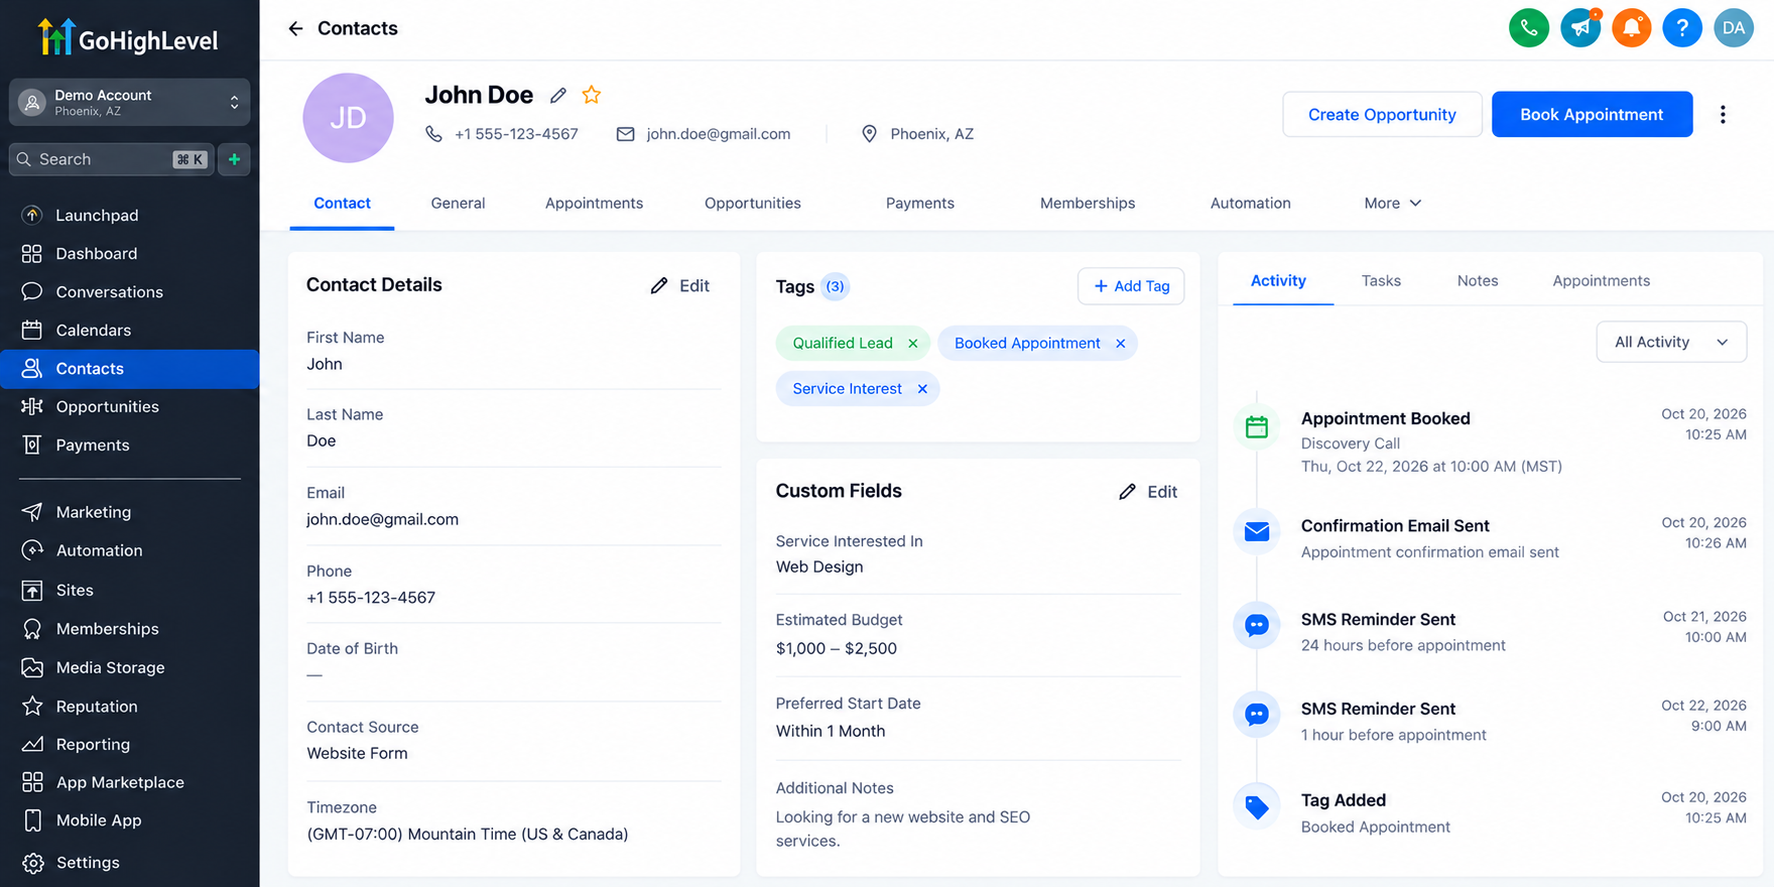The width and height of the screenshot is (1774, 887).
Task: Click the sidebar Search field
Action: 111,159
